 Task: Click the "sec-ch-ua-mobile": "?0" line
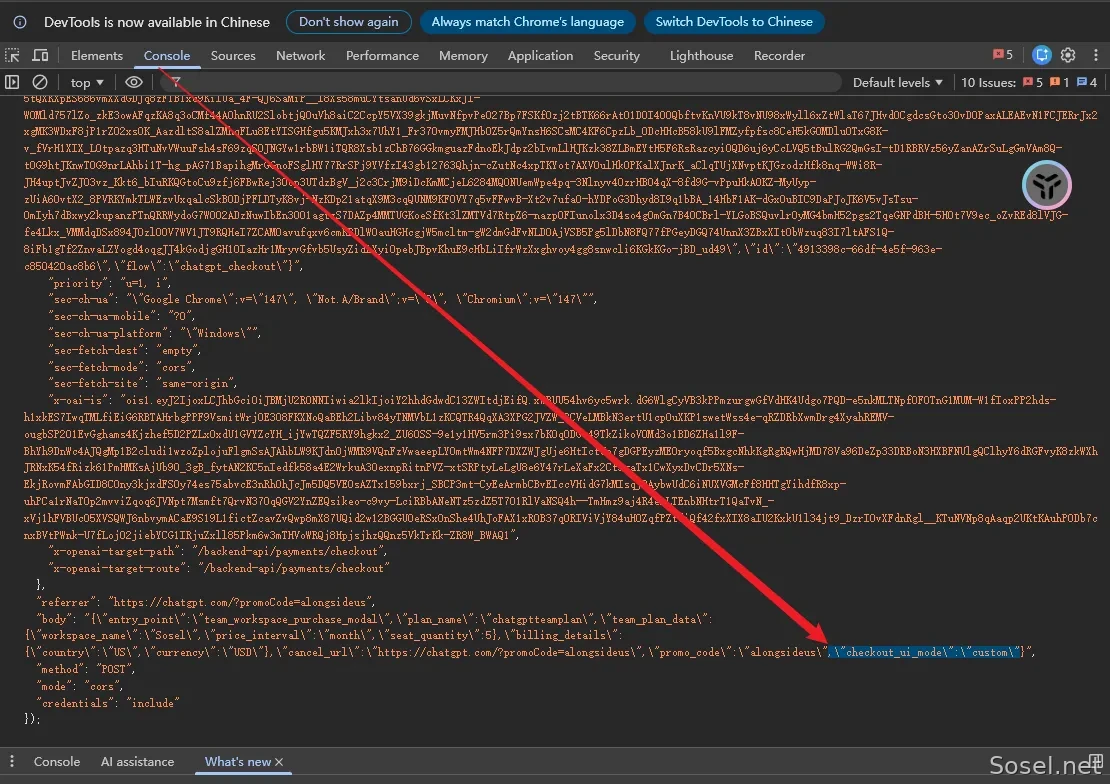coord(121,317)
